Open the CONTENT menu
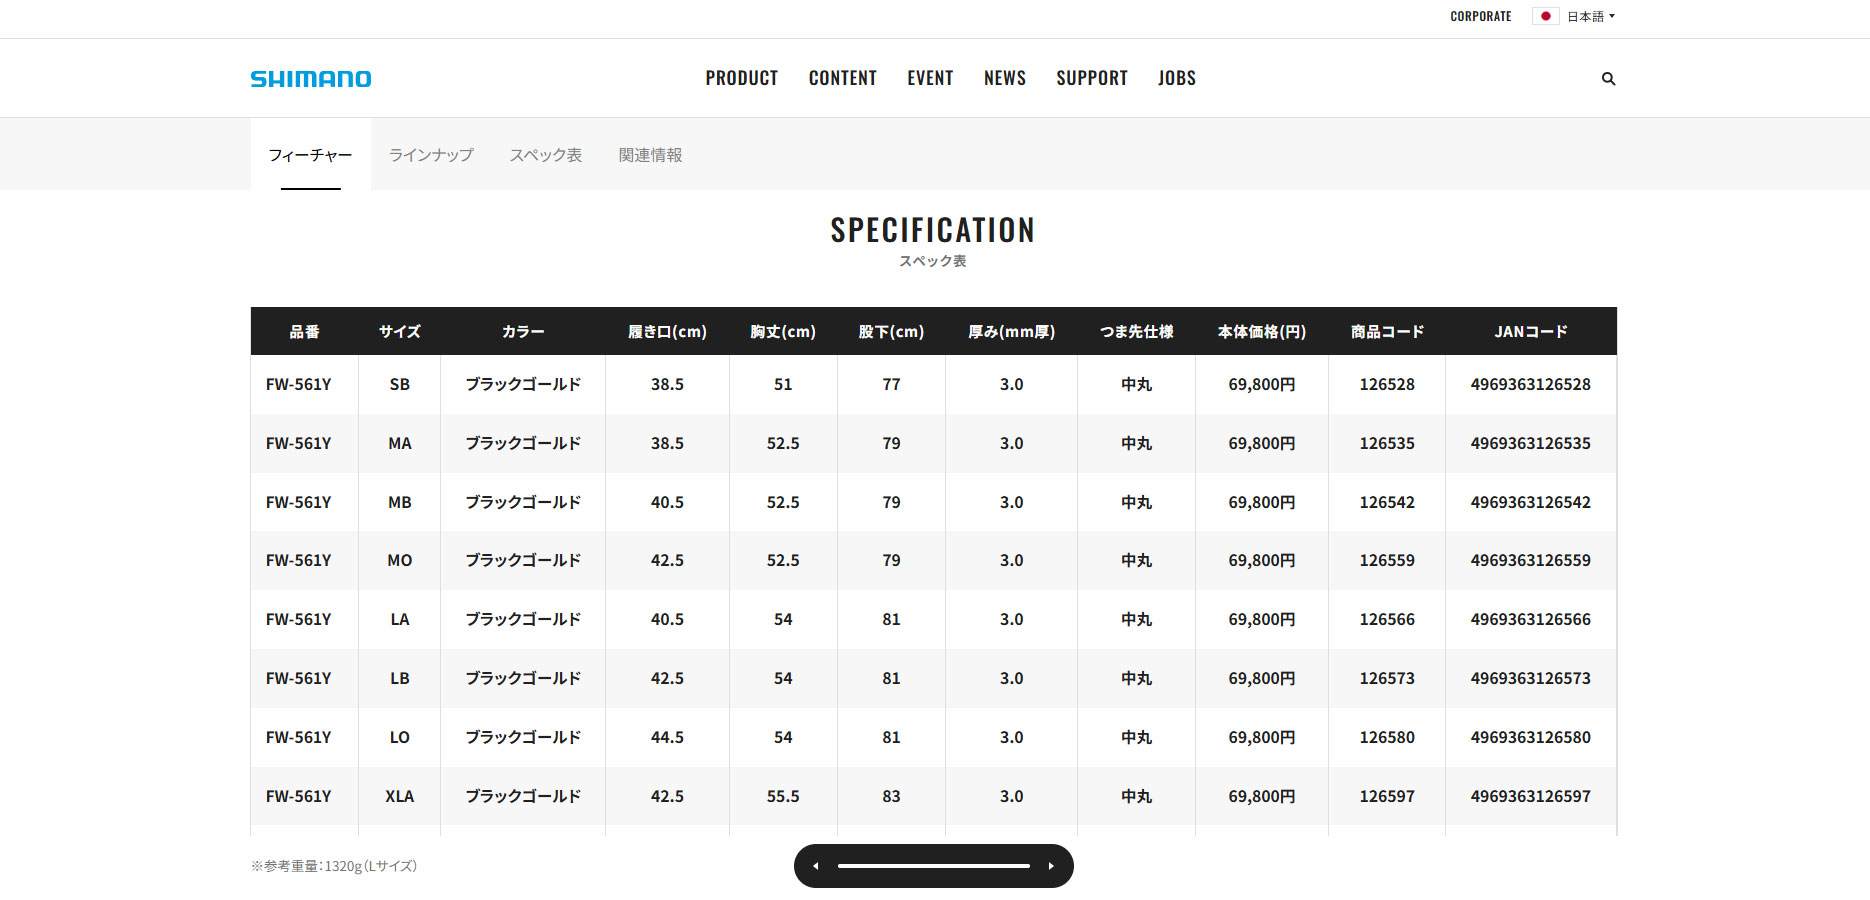Image resolution: width=1870 pixels, height=900 pixels. point(843,78)
